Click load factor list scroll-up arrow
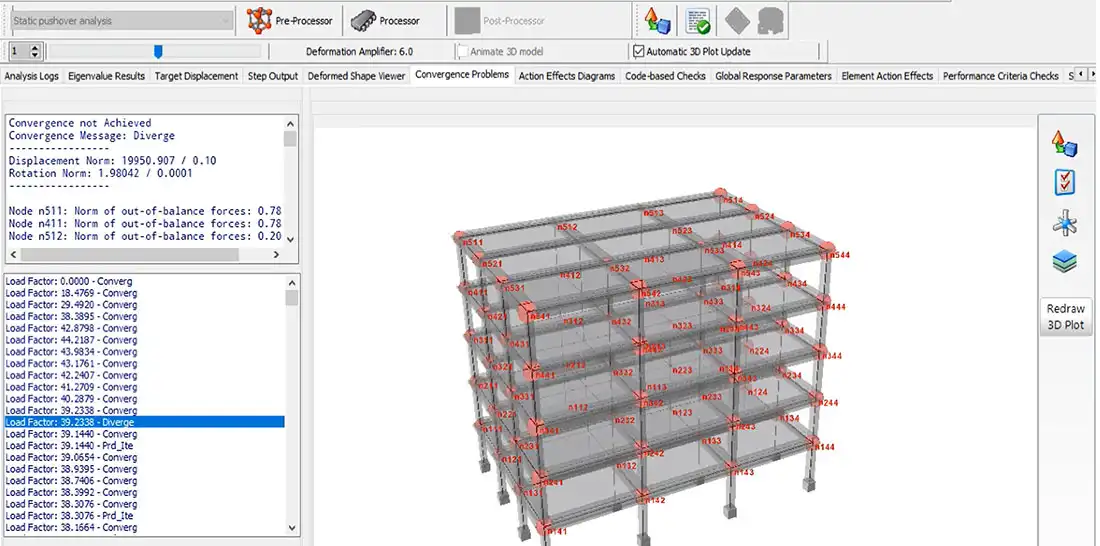1100x546 pixels. 293,282
